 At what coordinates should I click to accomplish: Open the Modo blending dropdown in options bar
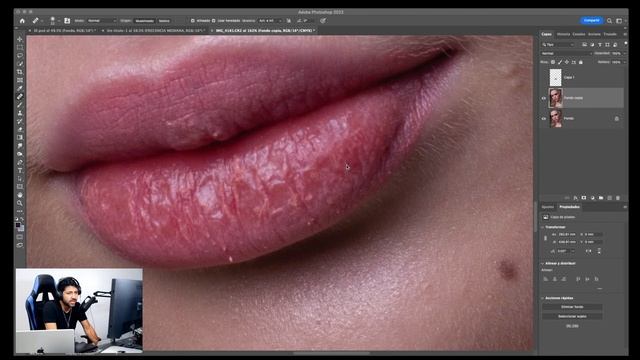pyautogui.click(x=101, y=20)
